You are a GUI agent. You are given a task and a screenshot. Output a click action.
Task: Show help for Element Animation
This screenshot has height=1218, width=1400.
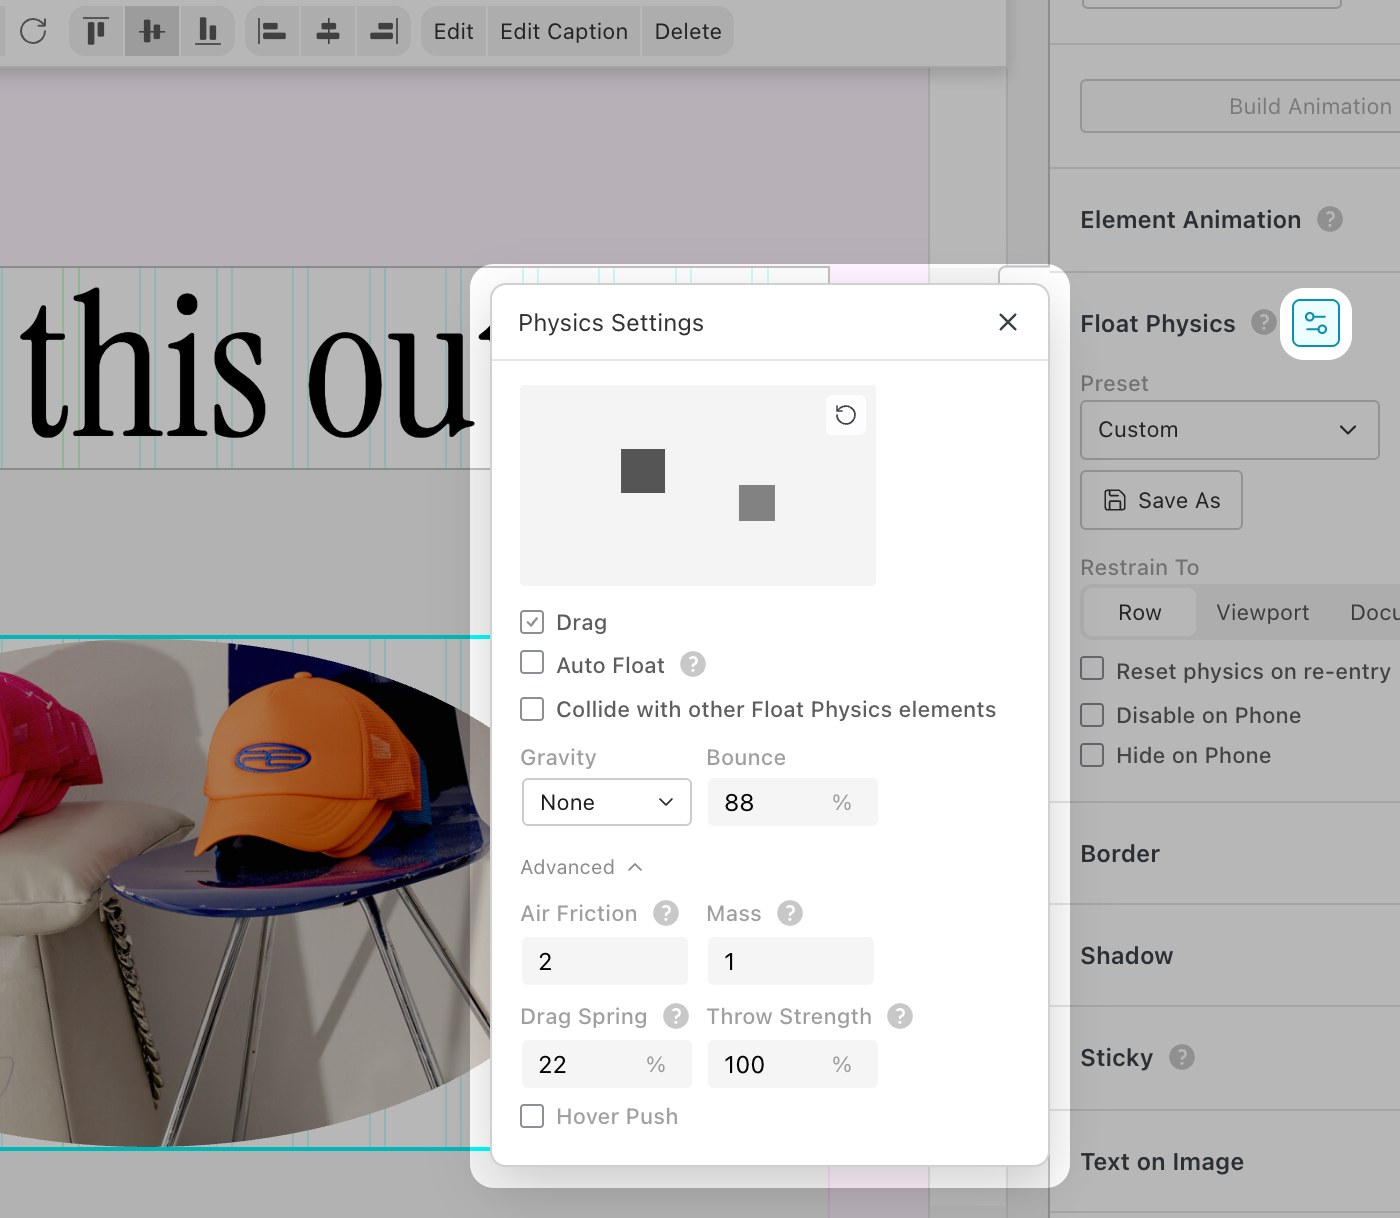[x=1329, y=219]
